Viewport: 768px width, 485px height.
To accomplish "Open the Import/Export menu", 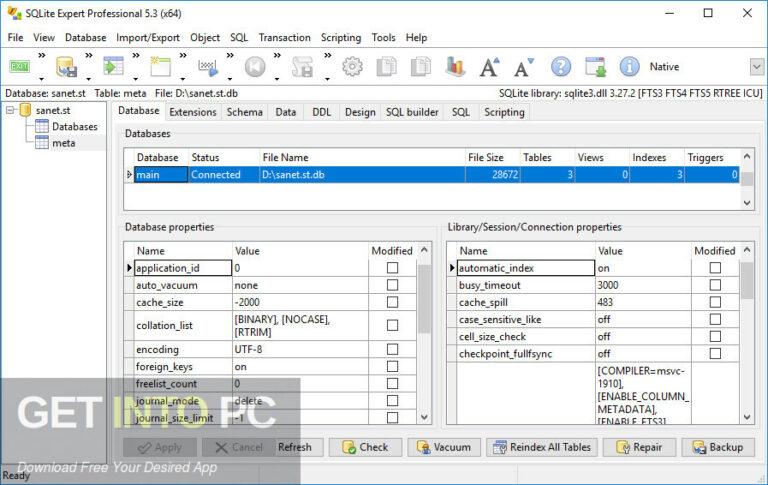I will click(x=148, y=38).
